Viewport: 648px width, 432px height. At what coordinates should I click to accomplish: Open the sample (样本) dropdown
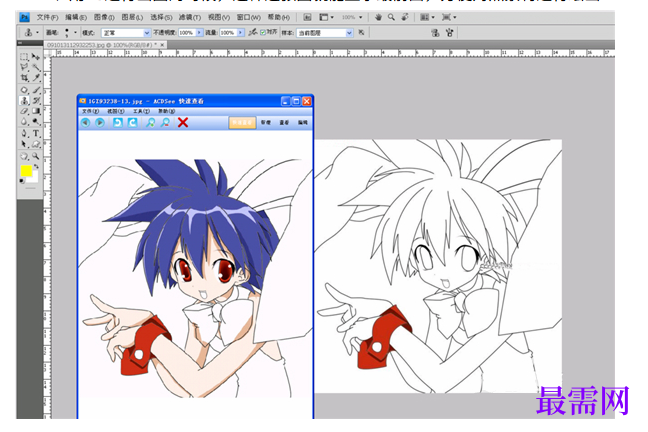pos(325,33)
